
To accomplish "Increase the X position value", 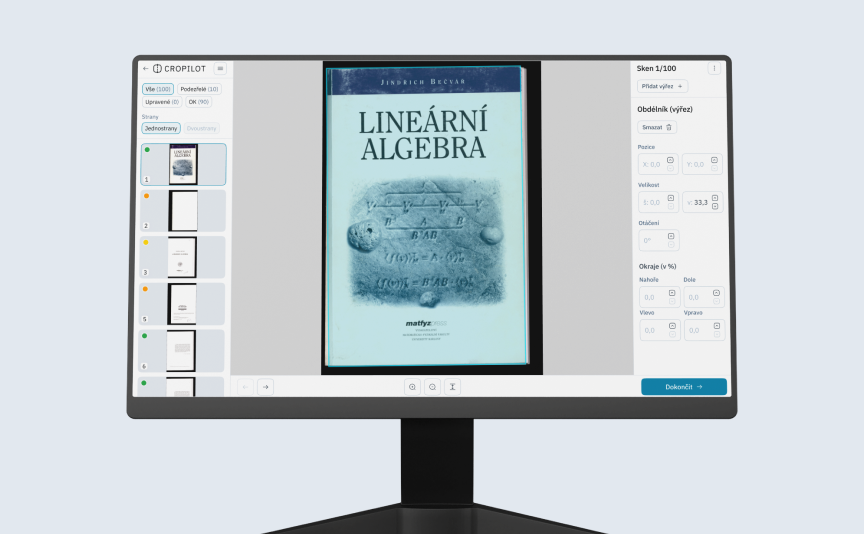I will (x=671, y=160).
